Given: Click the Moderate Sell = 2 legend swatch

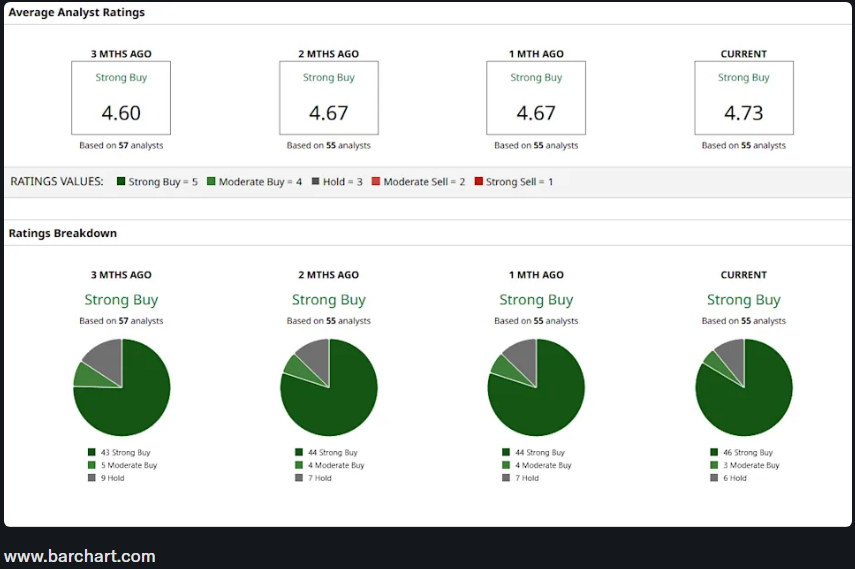Looking at the screenshot, I should 376,182.
